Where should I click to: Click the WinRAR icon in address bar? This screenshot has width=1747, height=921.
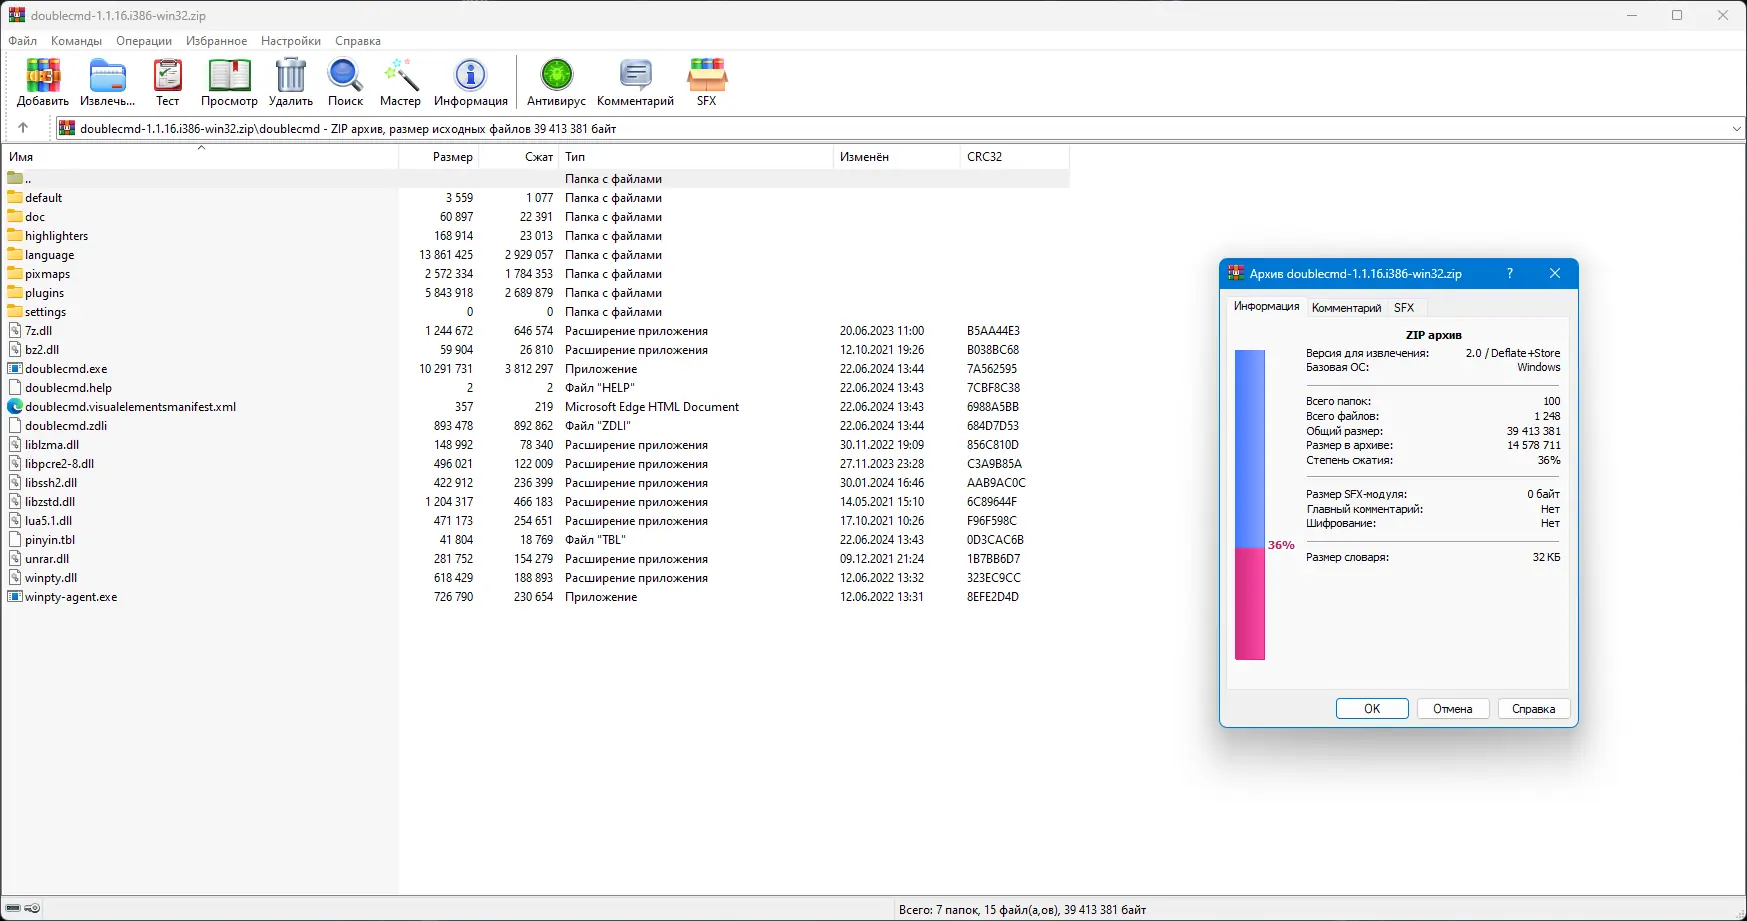click(67, 128)
